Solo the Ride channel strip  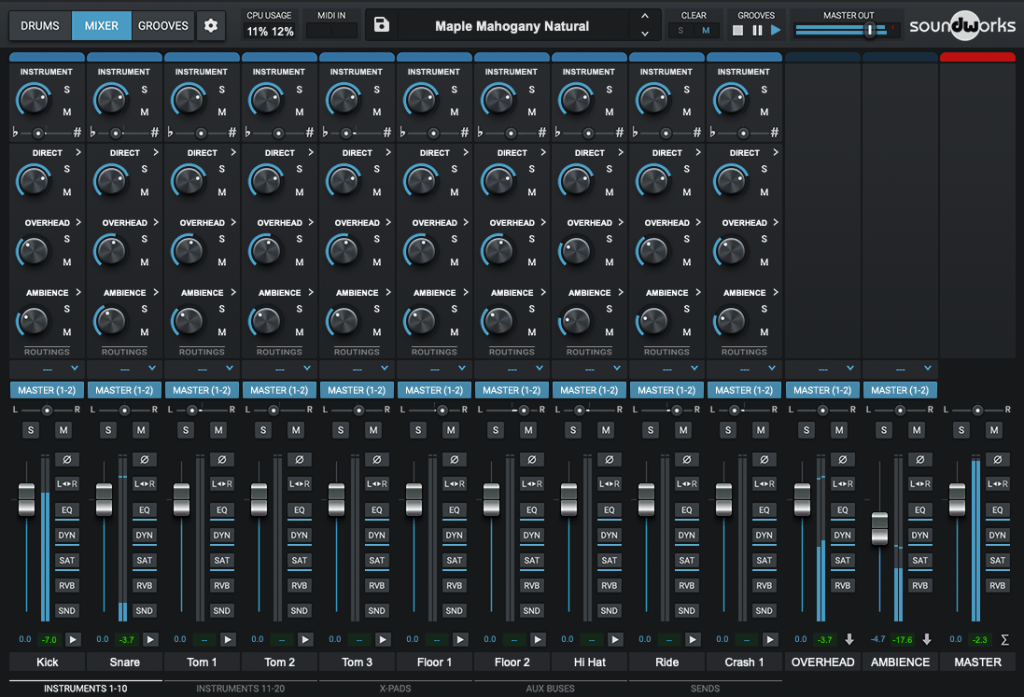(x=651, y=430)
